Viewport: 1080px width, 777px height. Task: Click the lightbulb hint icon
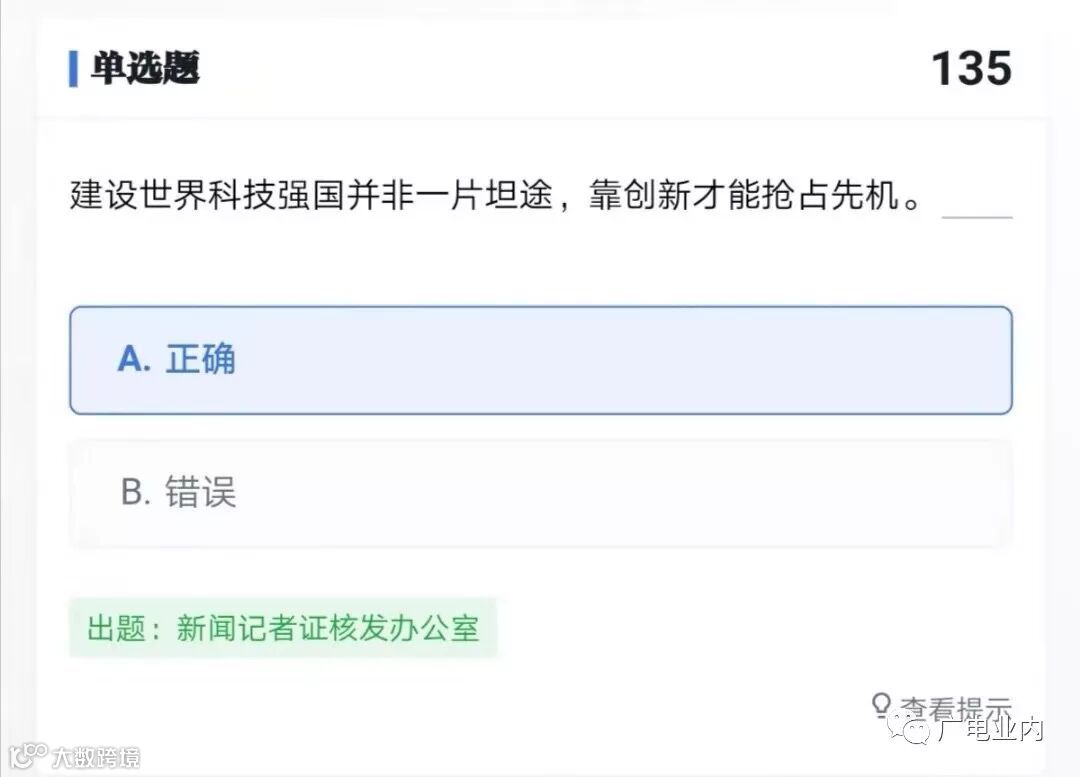point(881,704)
